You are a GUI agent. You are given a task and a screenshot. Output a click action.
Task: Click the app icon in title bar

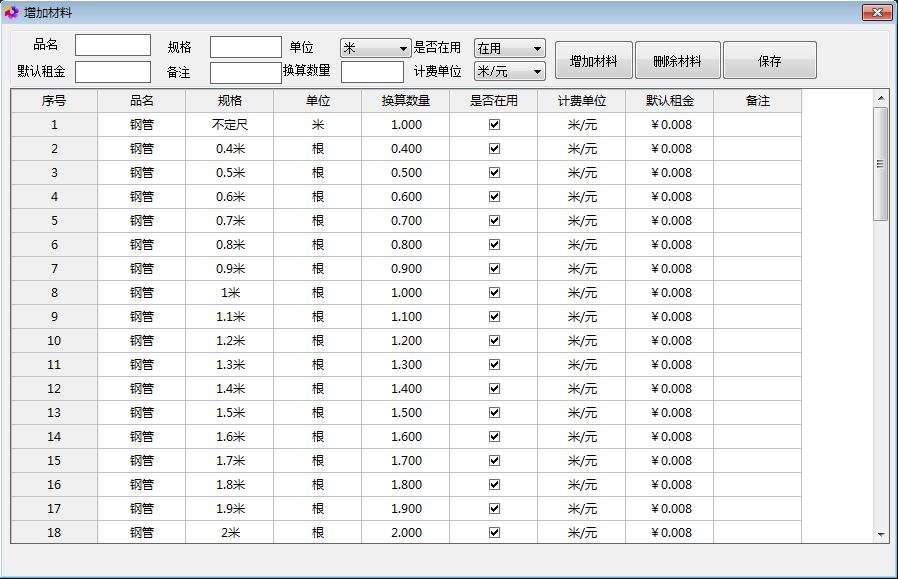pos(12,12)
